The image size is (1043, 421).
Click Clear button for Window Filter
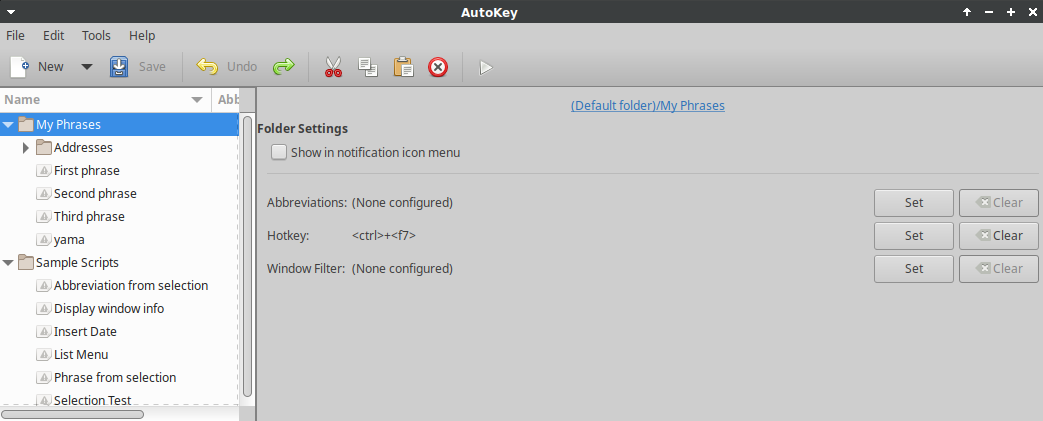coord(998,269)
